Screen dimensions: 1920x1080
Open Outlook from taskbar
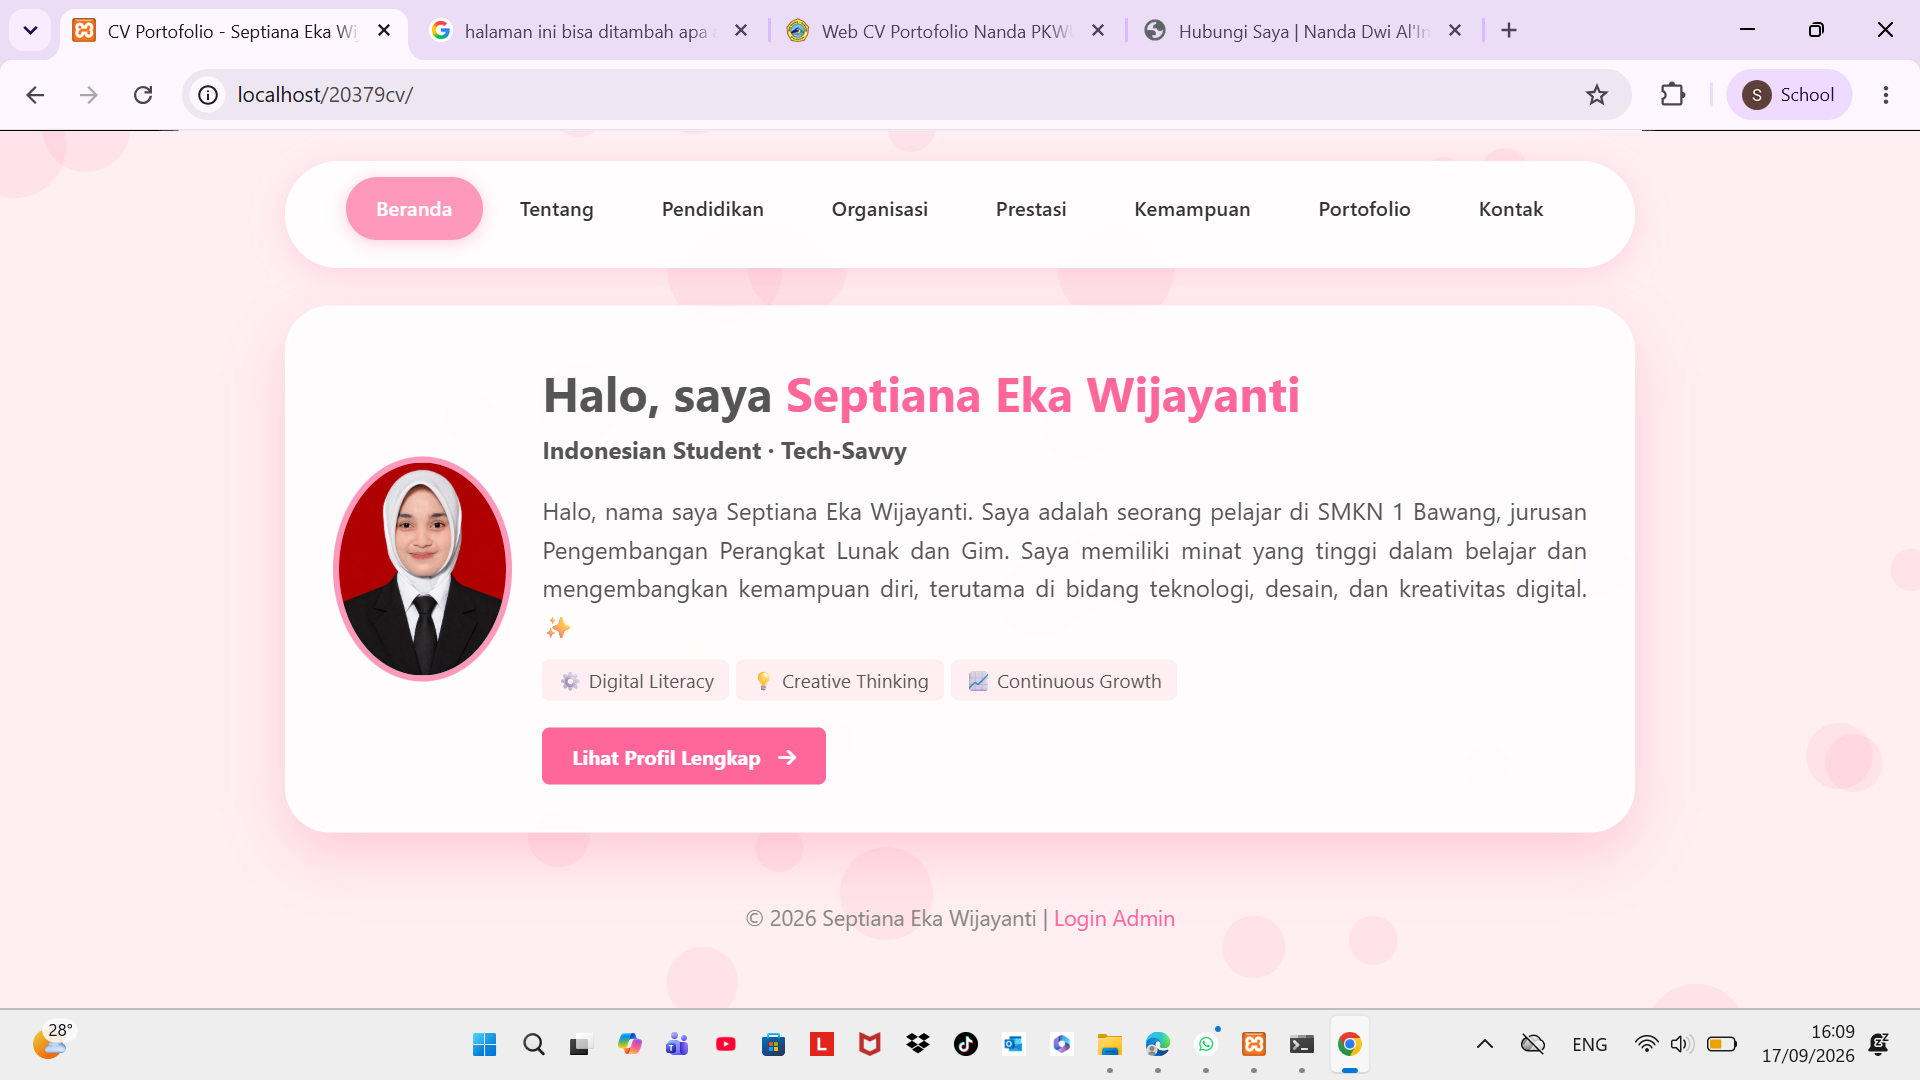[1014, 1045]
